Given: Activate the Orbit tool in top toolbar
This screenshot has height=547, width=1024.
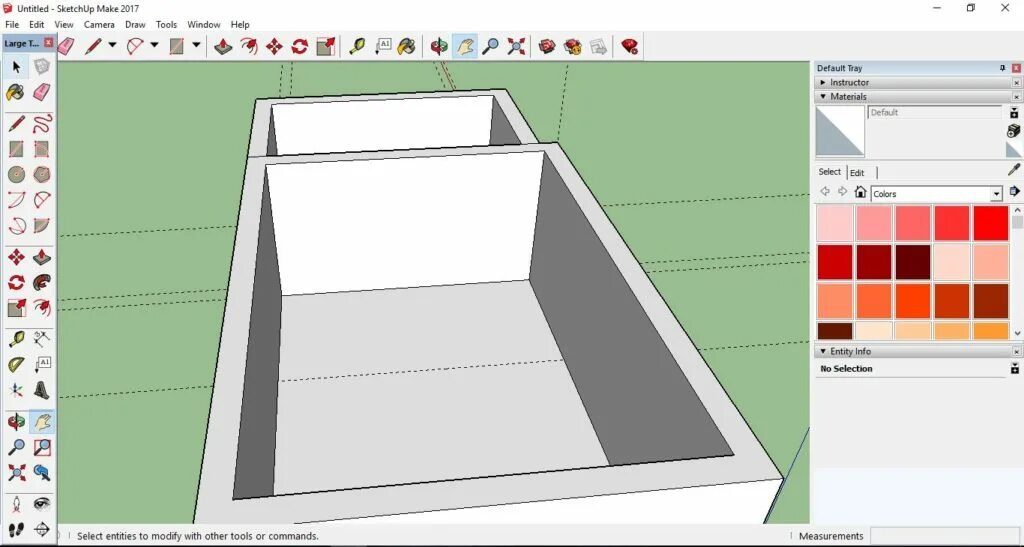Looking at the screenshot, I should click(x=440, y=46).
